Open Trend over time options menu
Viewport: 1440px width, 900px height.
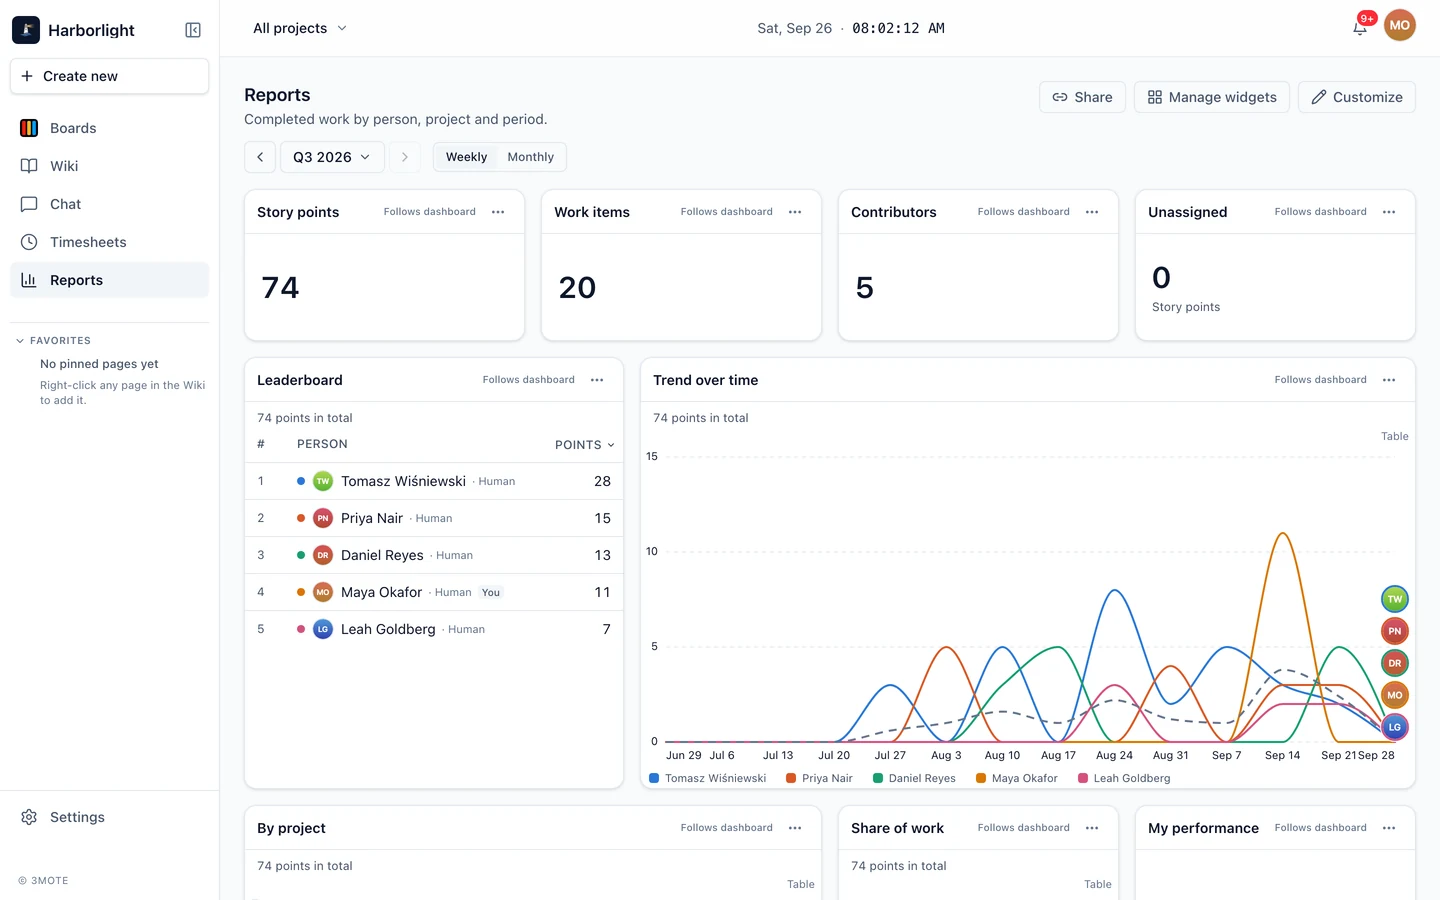click(1389, 380)
